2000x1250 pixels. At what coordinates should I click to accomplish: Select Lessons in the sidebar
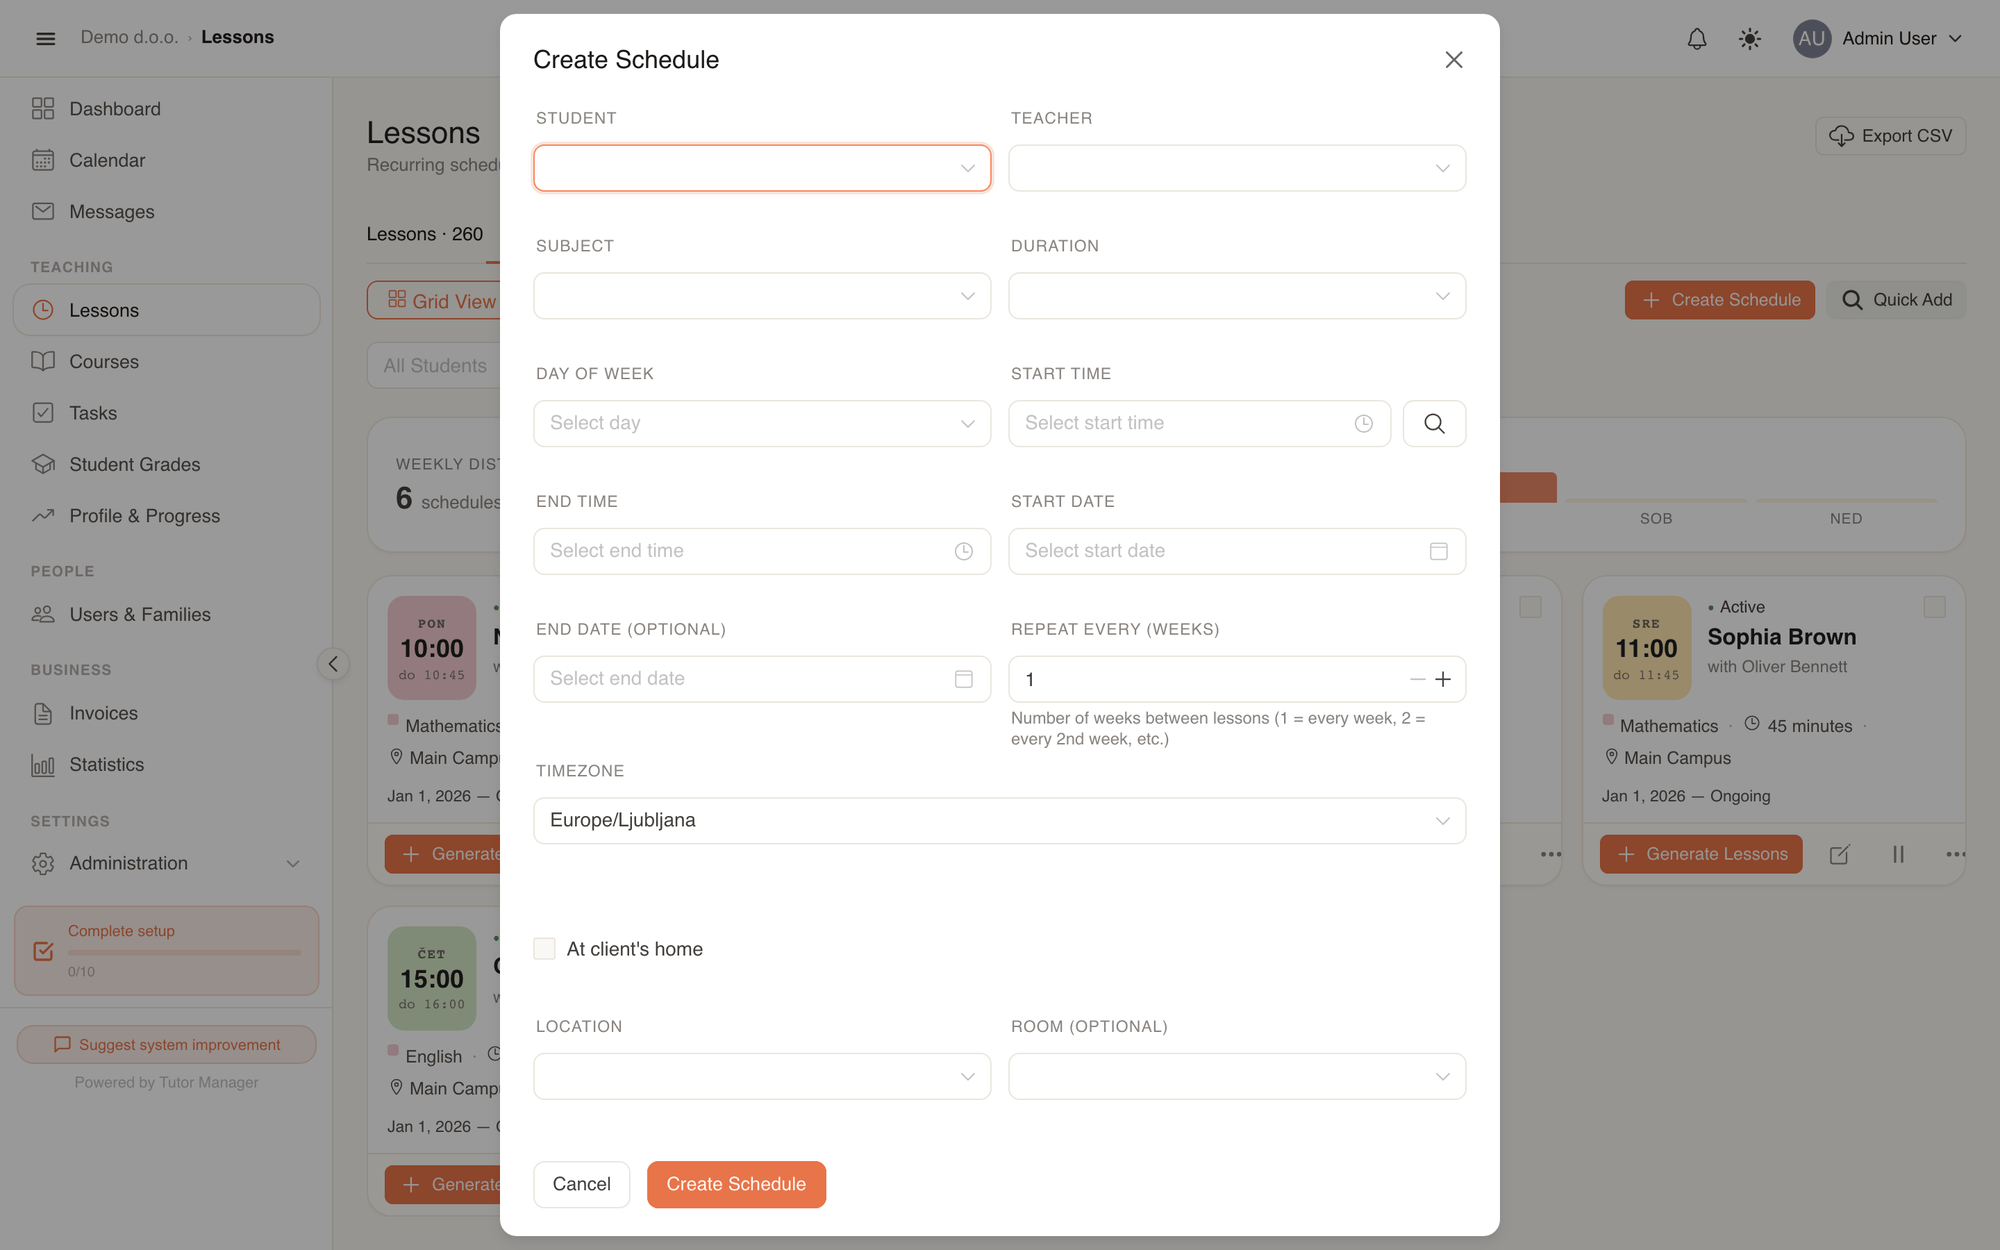tap(166, 310)
